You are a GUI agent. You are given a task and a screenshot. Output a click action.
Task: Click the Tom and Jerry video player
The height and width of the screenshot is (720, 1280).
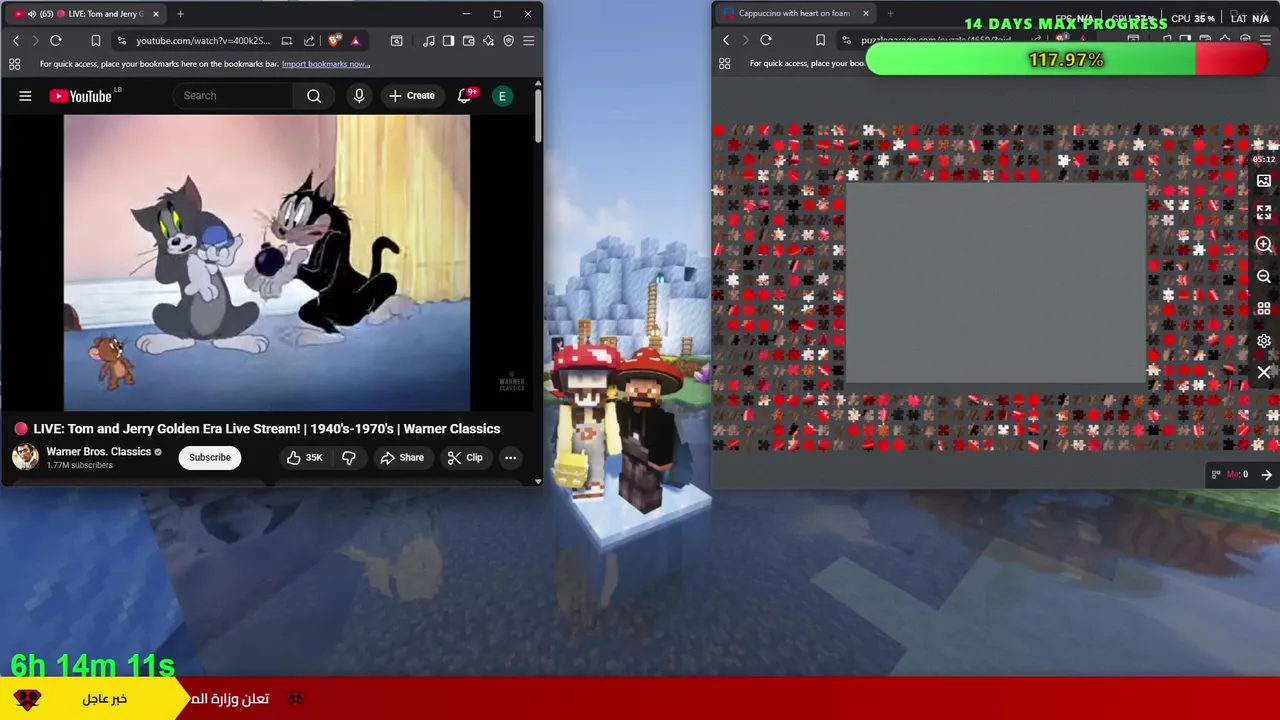267,263
